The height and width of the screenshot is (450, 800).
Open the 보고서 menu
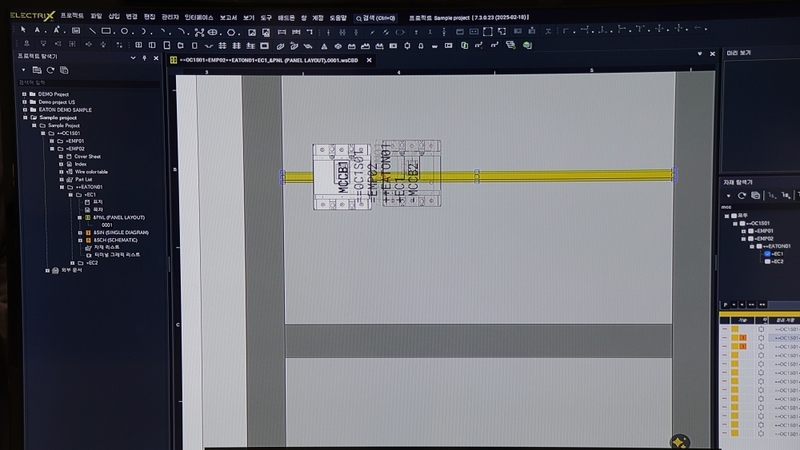click(x=226, y=17)
